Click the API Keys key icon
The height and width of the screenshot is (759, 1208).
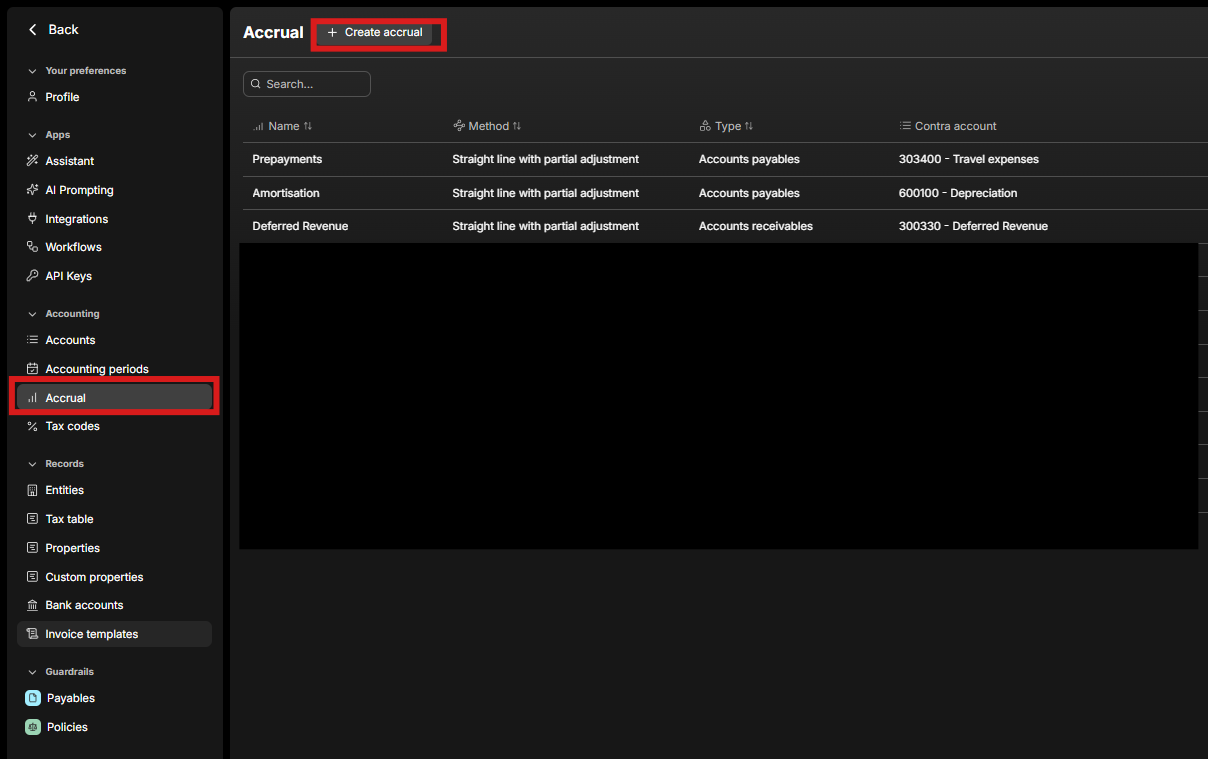click(32, 276)
